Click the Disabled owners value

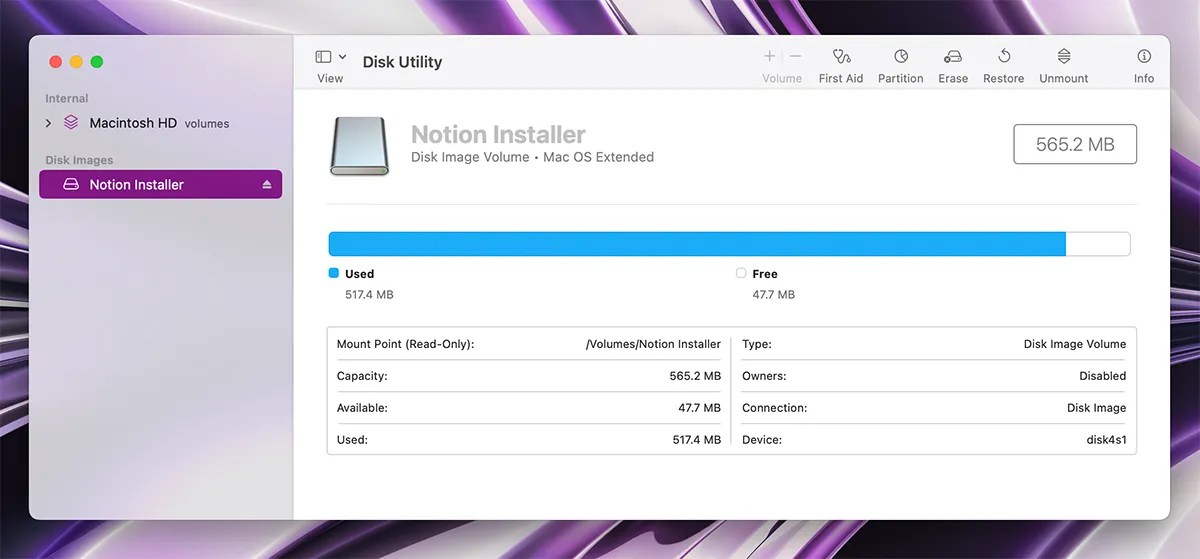tap(1103, 376)
